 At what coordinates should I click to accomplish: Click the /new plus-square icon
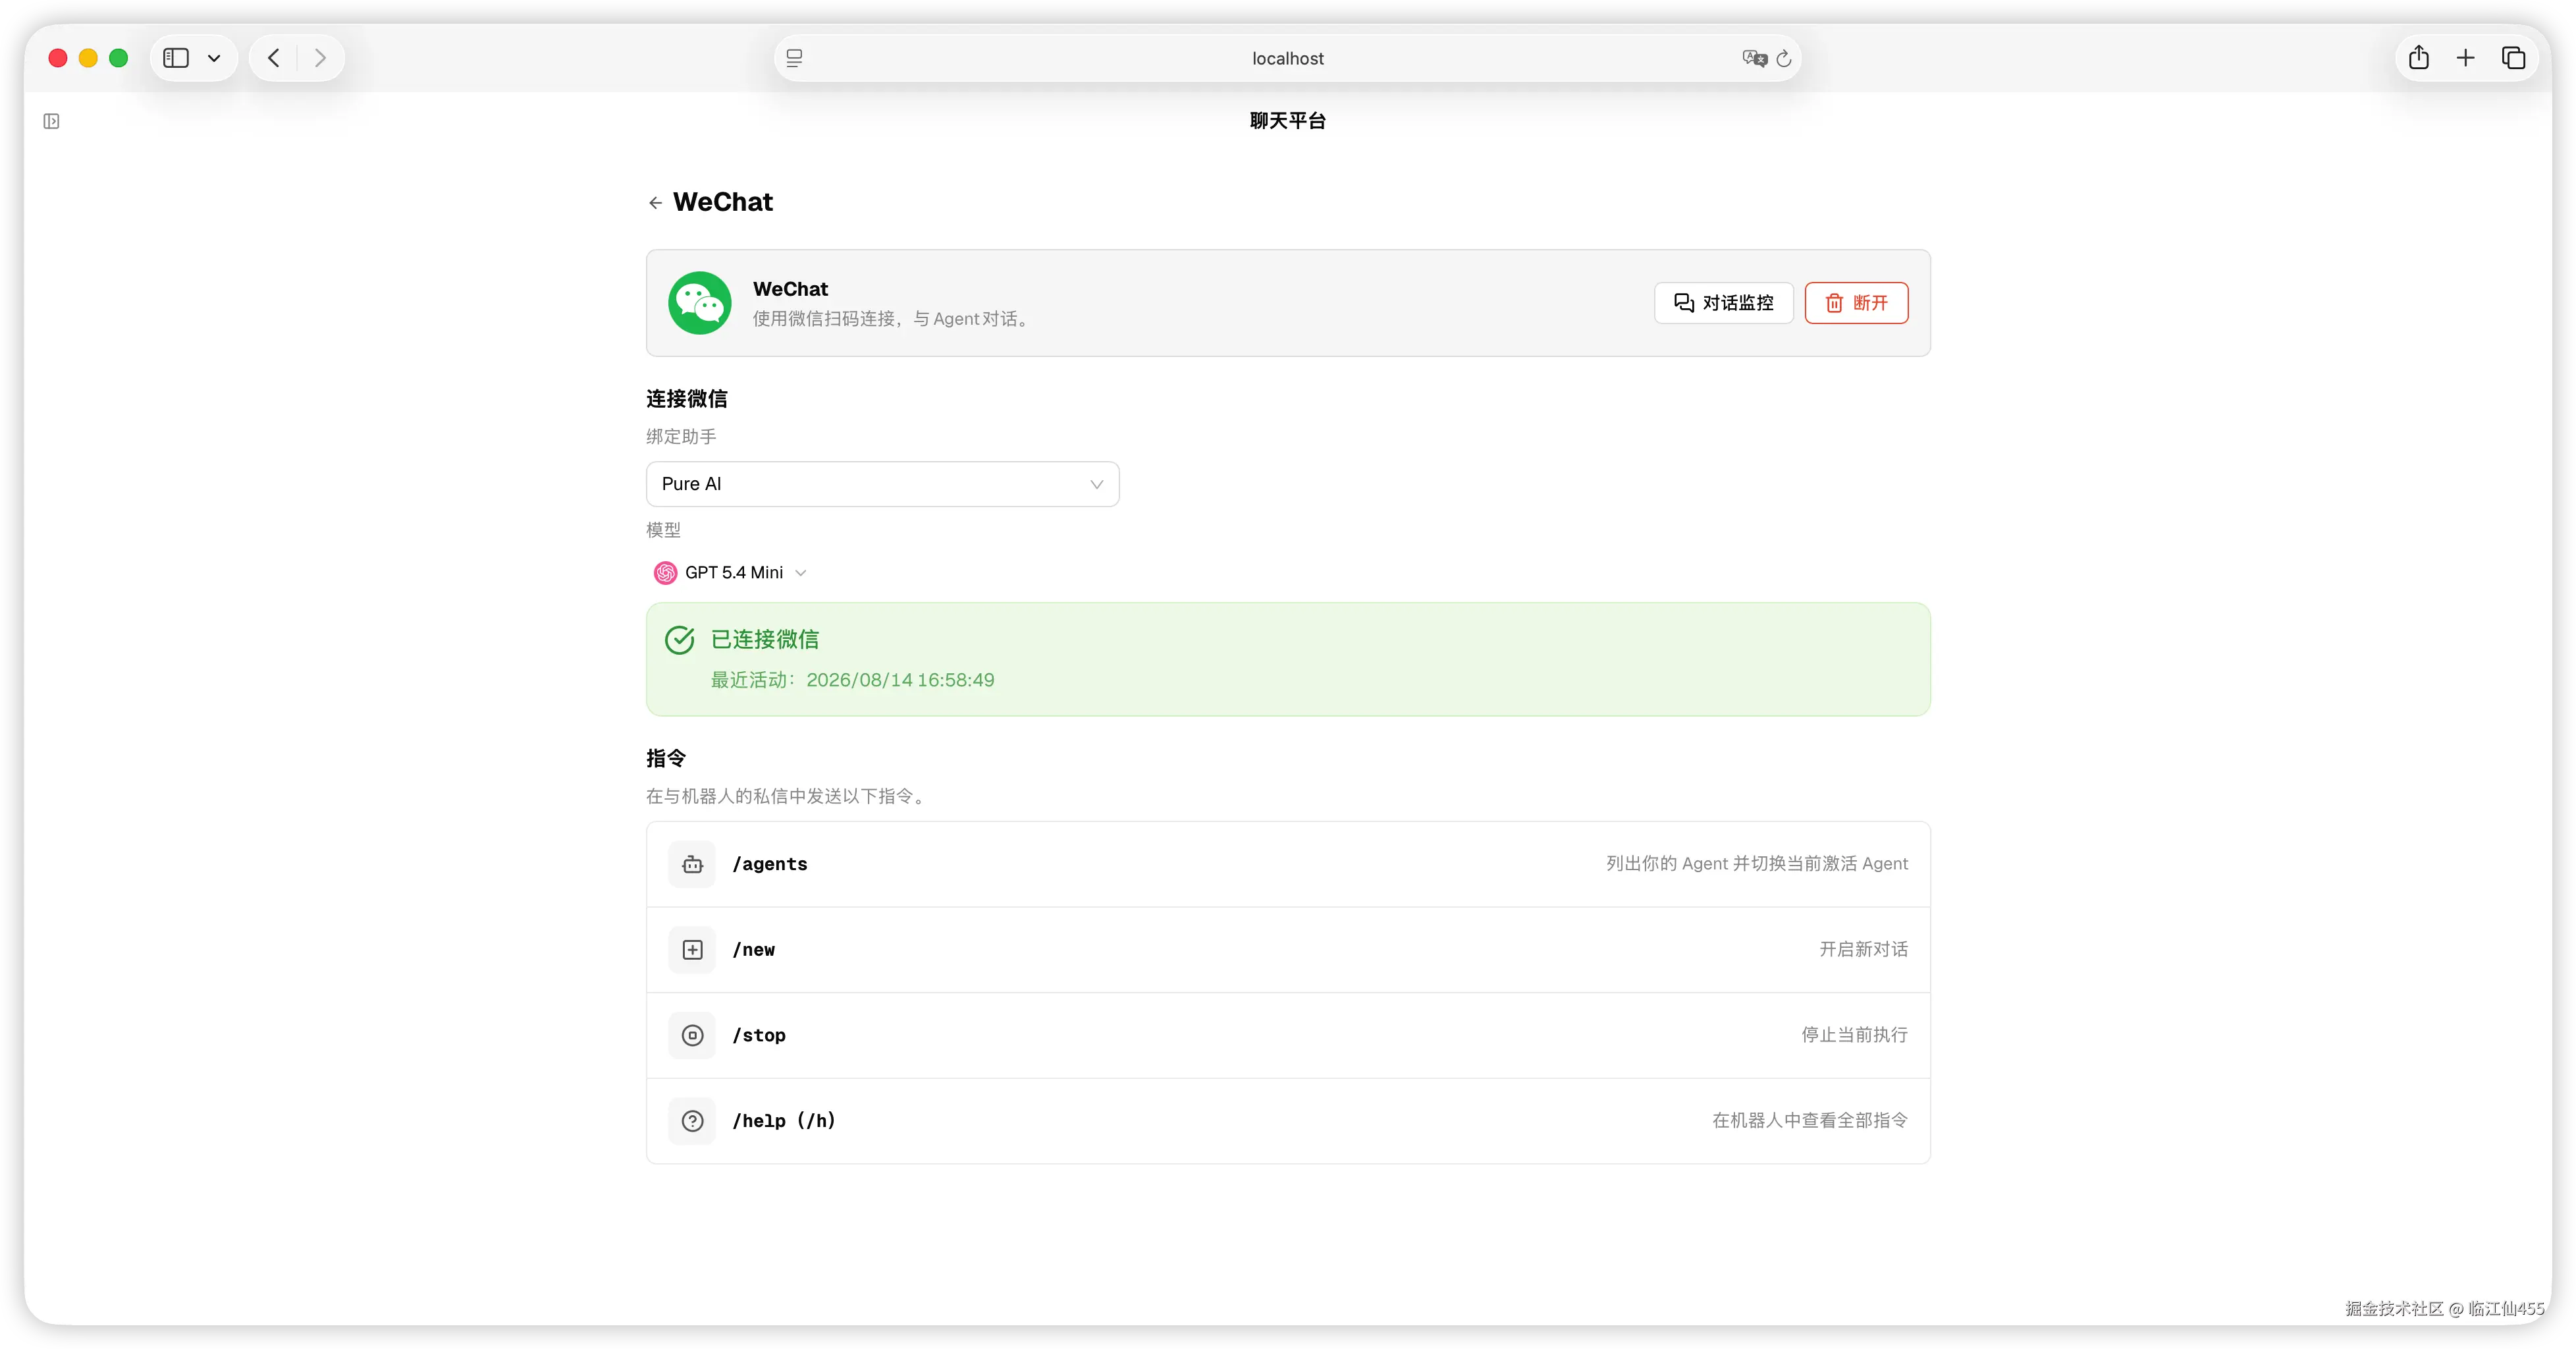click(x=692, y=950)
